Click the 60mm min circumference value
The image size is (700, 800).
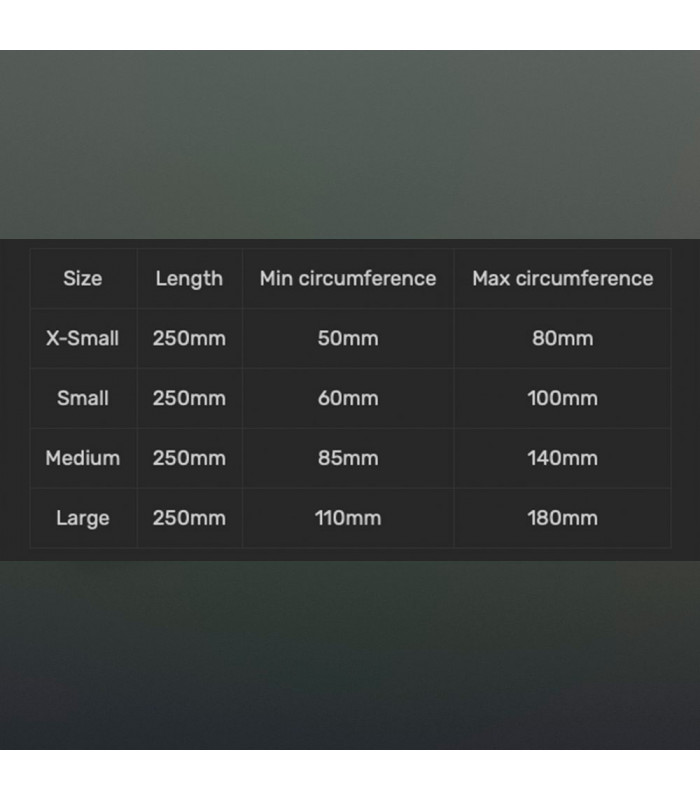pyautogui.click(x=348, y=398)
